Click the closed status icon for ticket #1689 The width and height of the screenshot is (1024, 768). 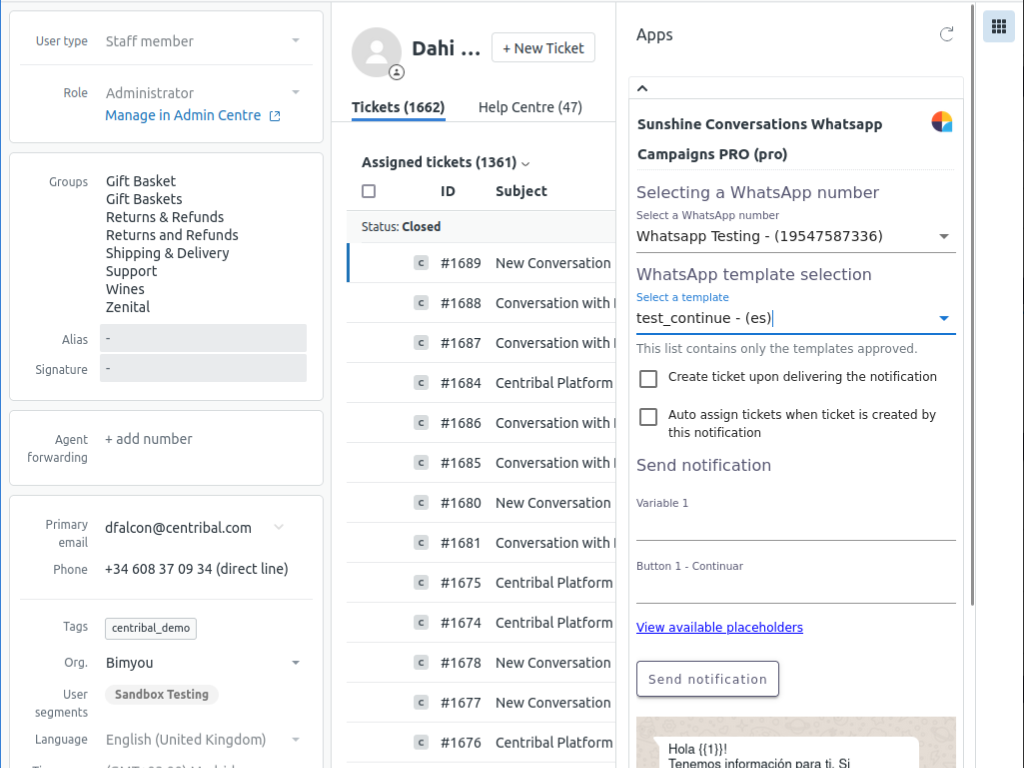tap(421, 263)
